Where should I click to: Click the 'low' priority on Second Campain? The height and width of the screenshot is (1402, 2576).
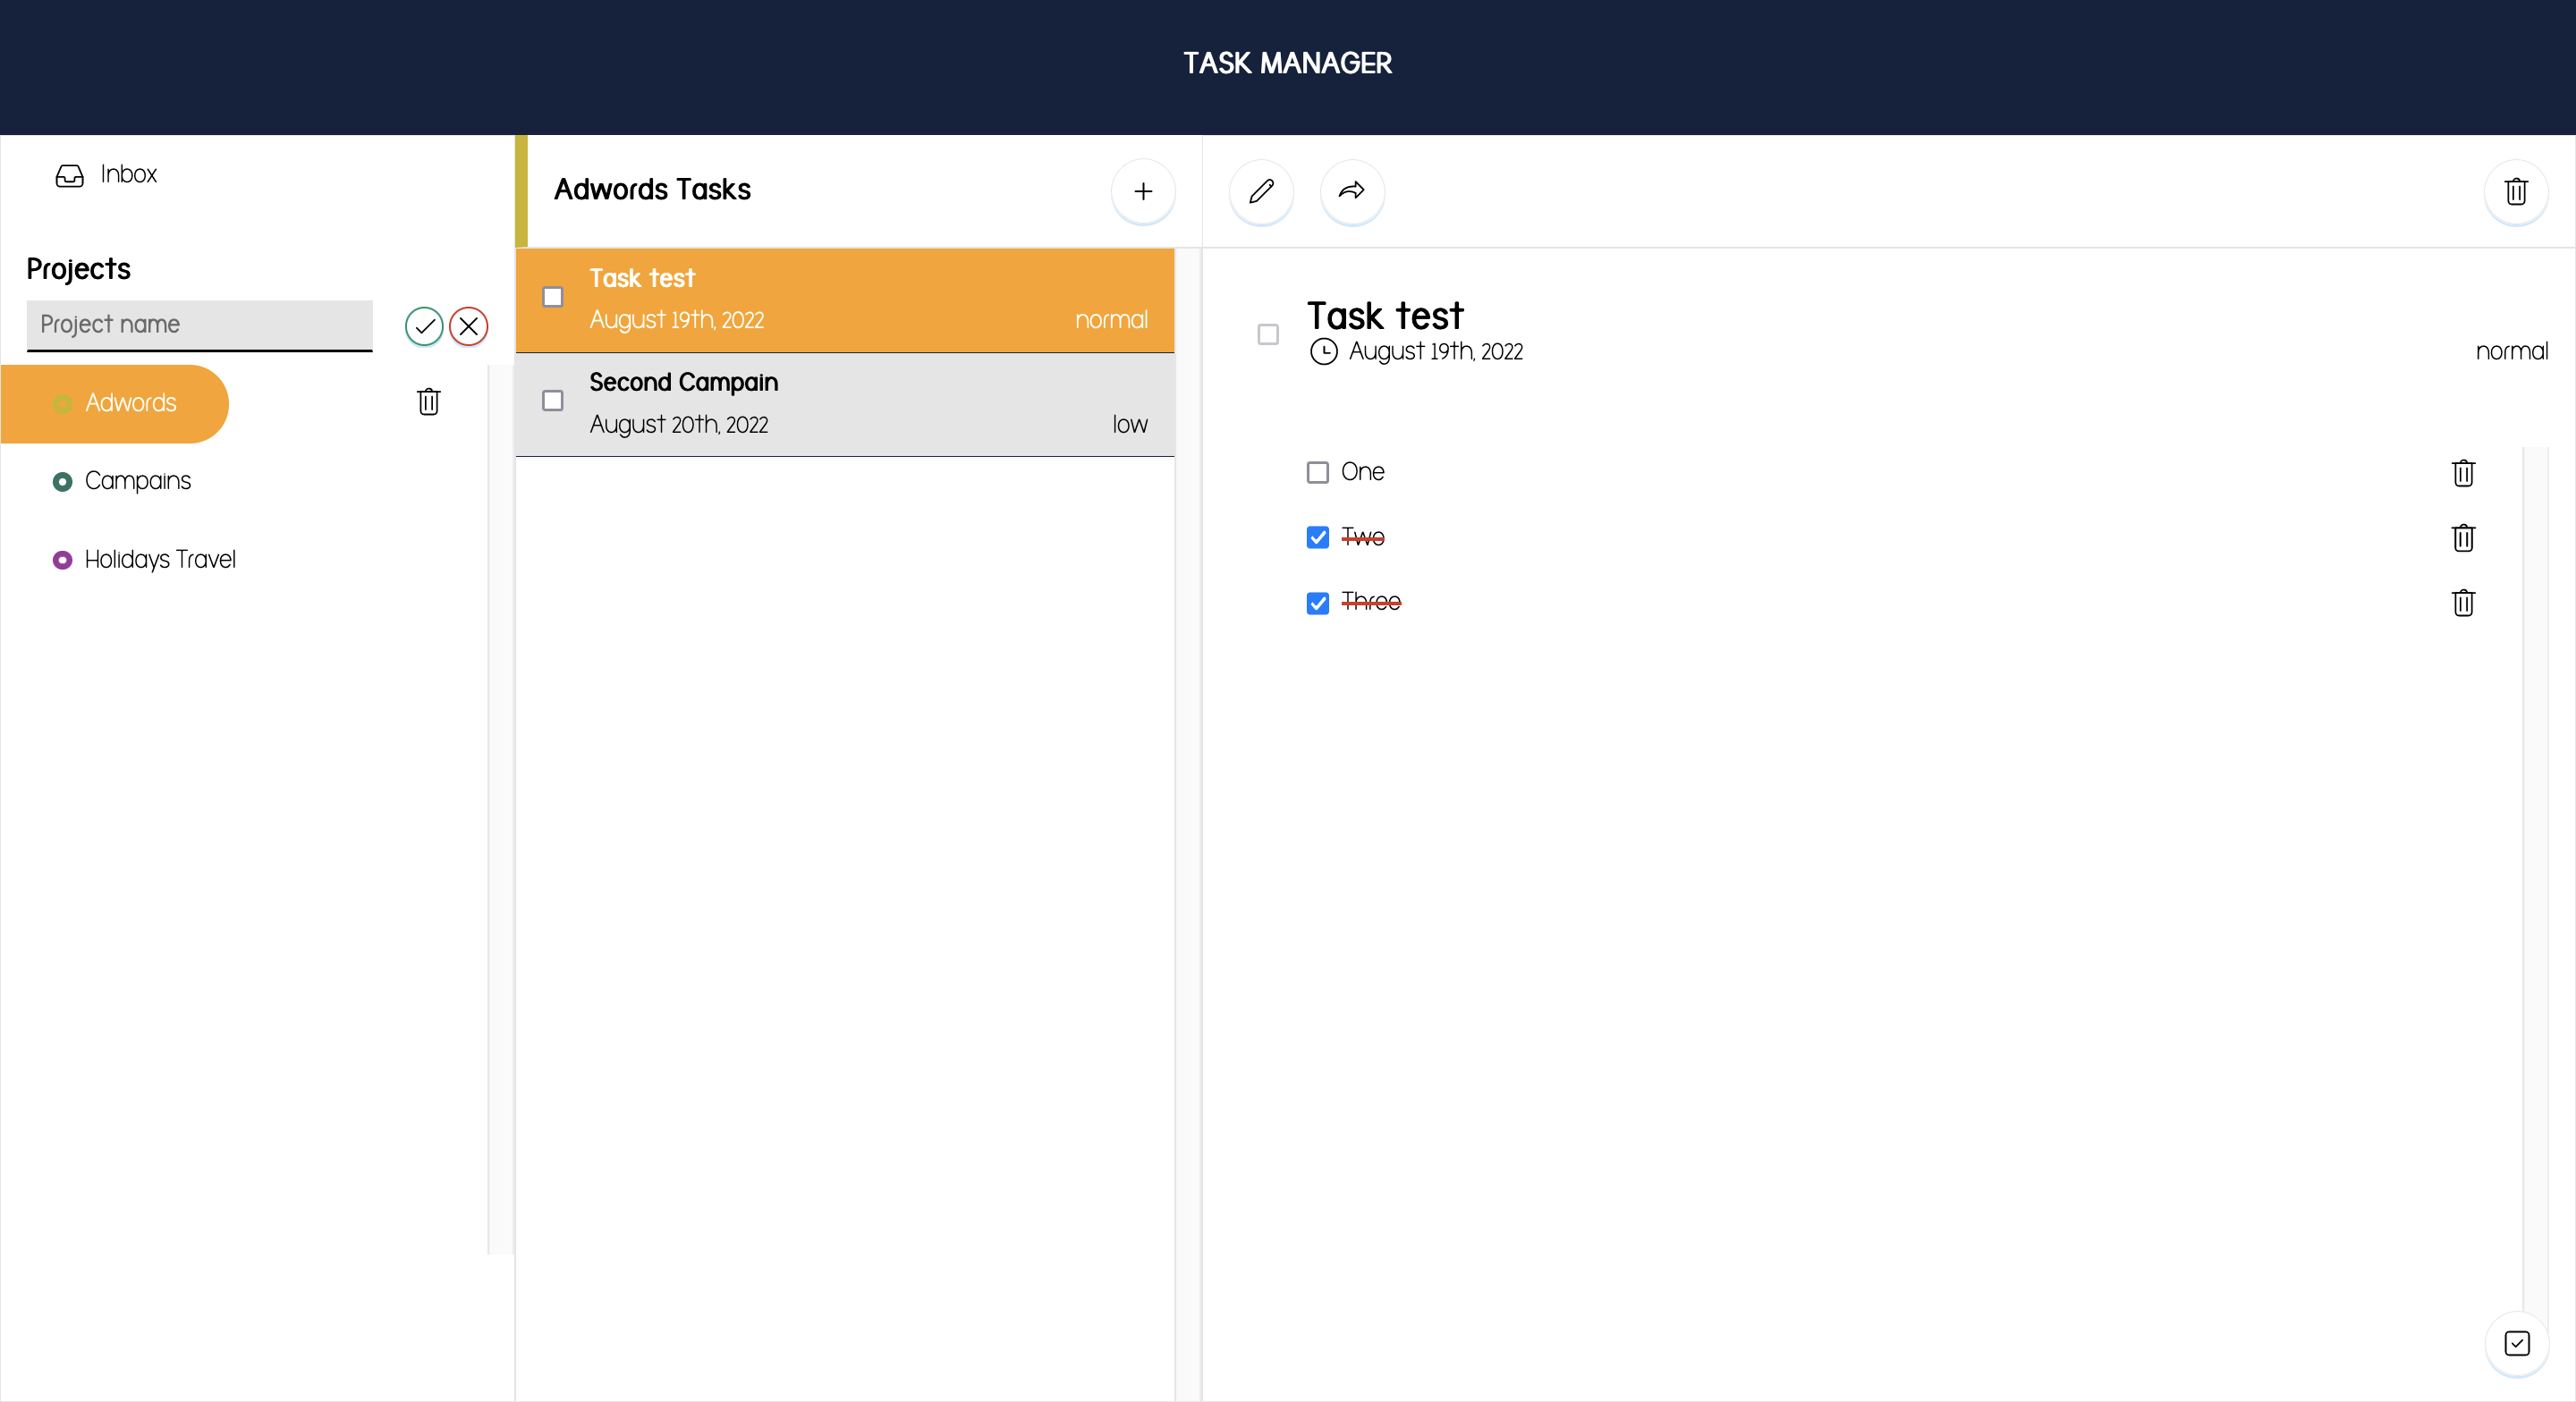pos(1129,424)
